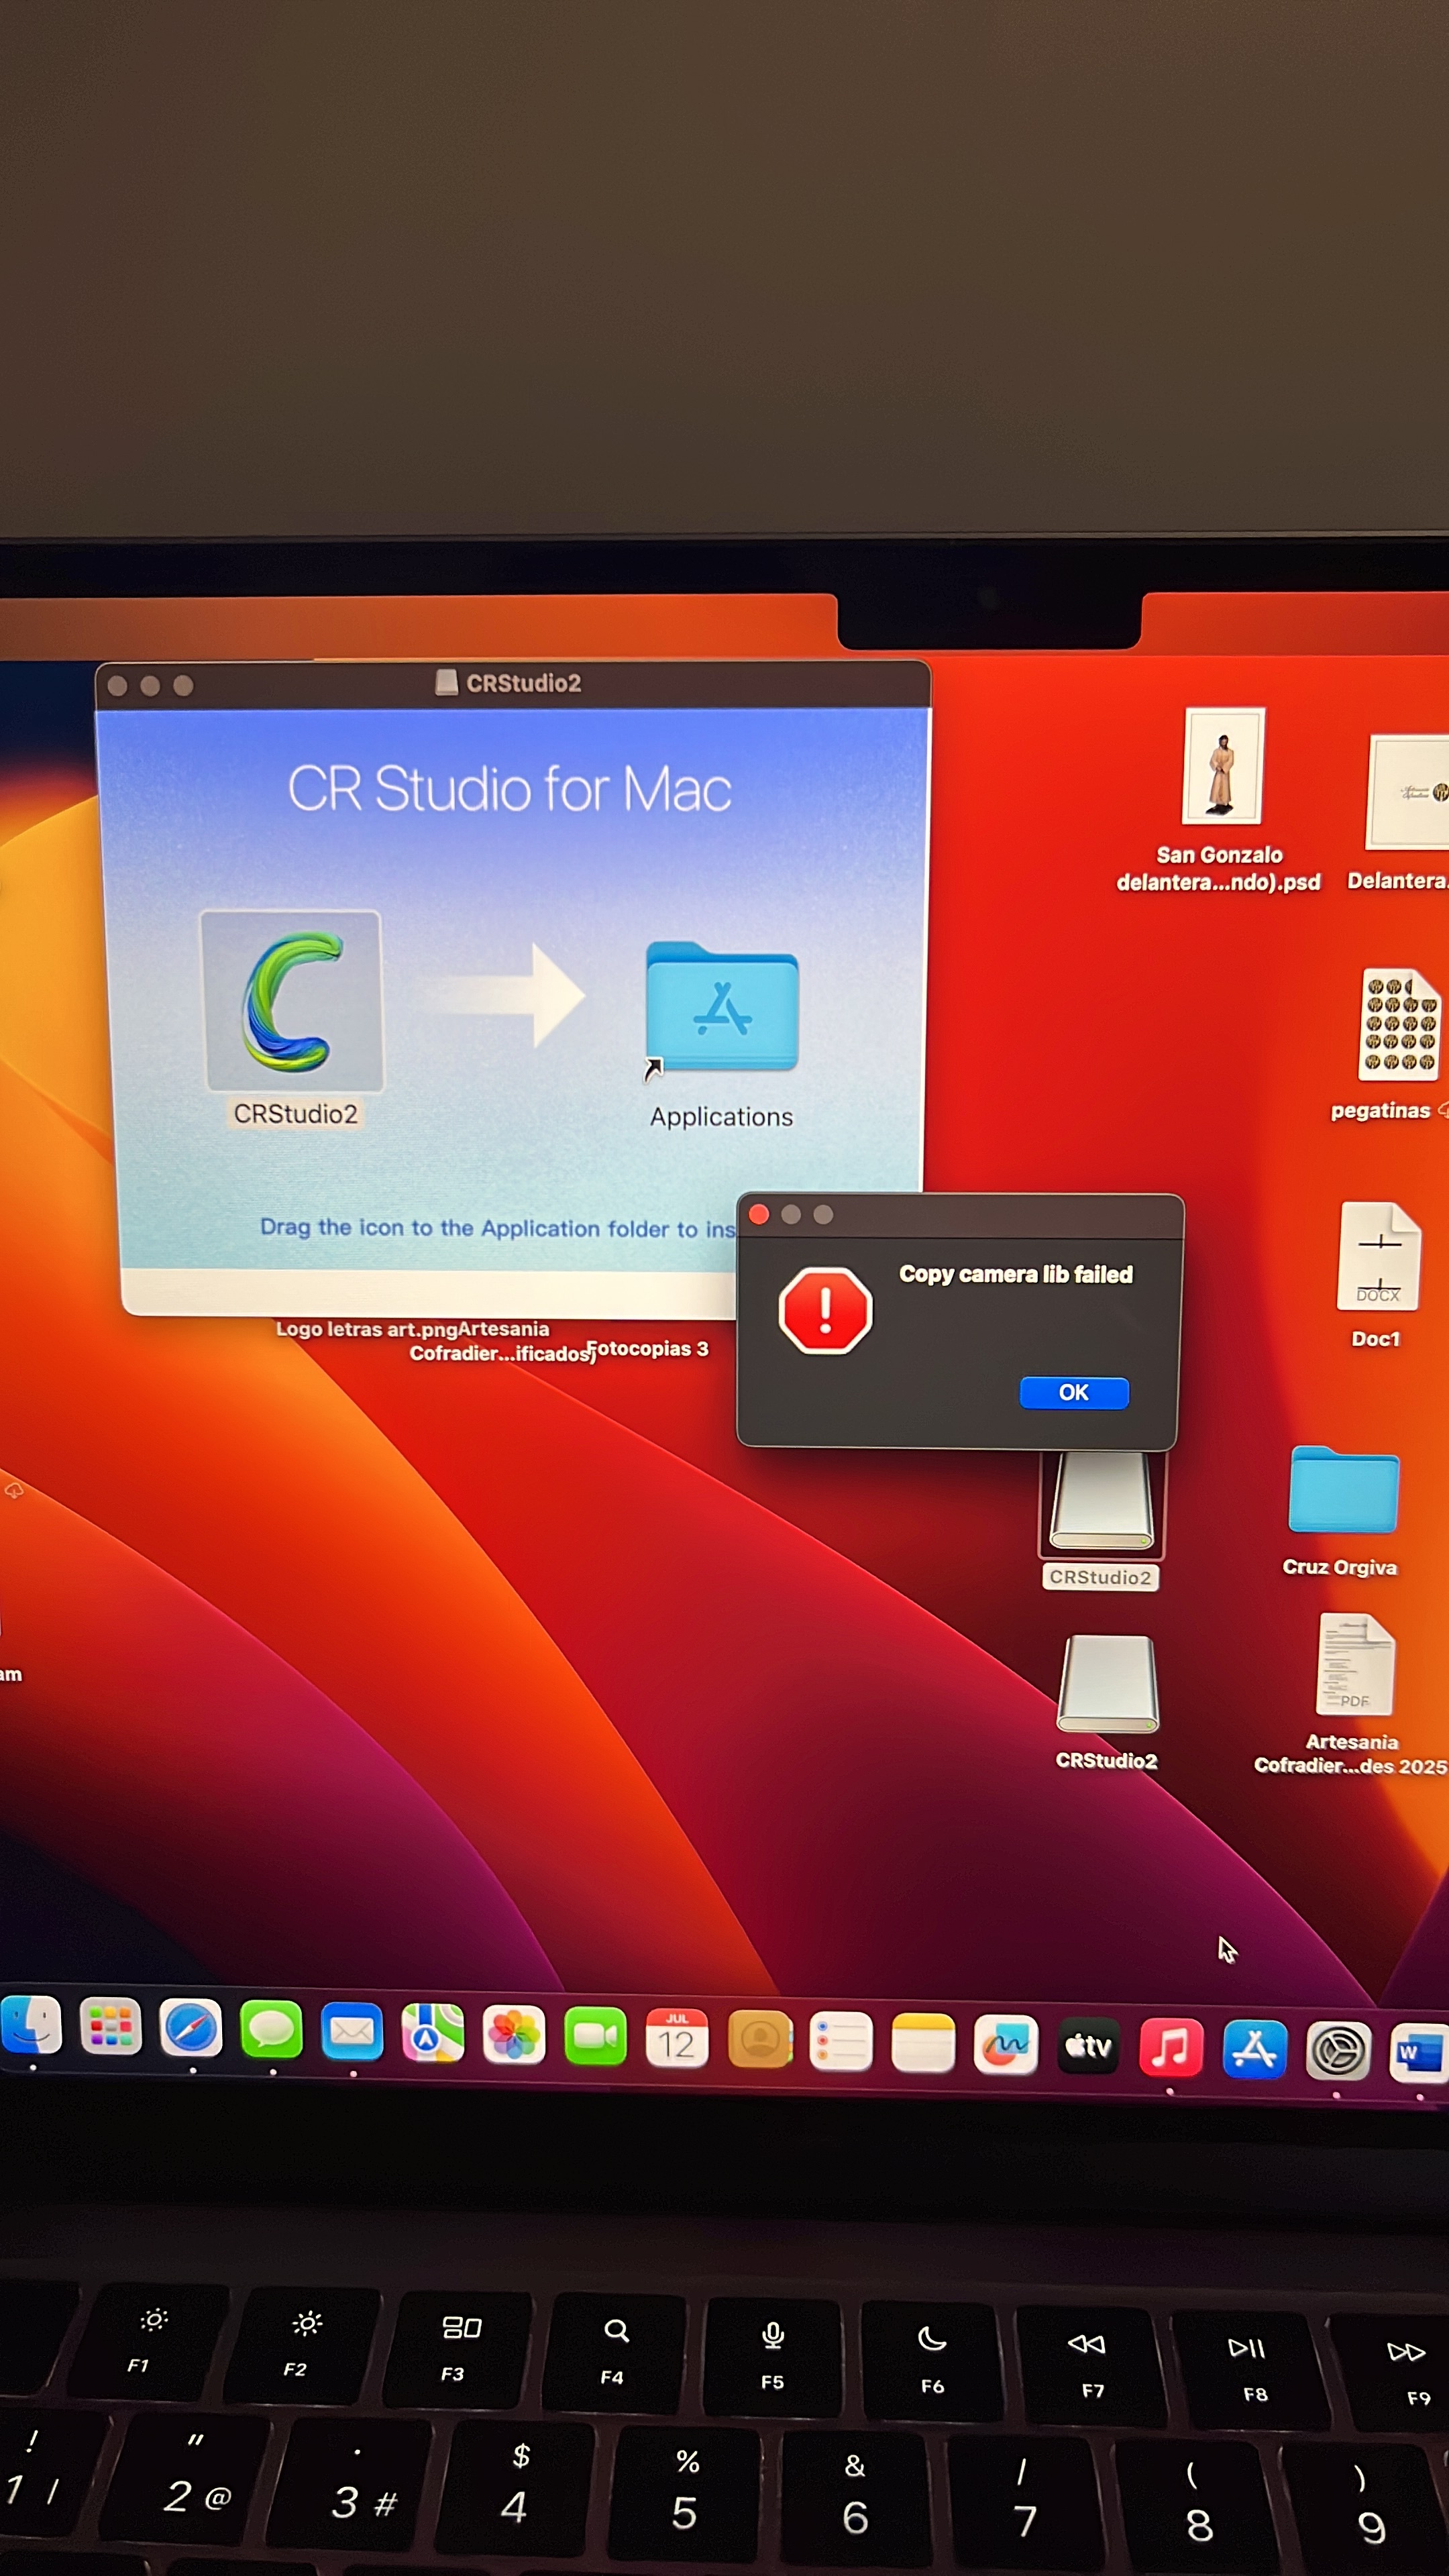The image size is (1449, 2576).
Task: Open App Store from the Dock
Action: pos(1254,2049)
